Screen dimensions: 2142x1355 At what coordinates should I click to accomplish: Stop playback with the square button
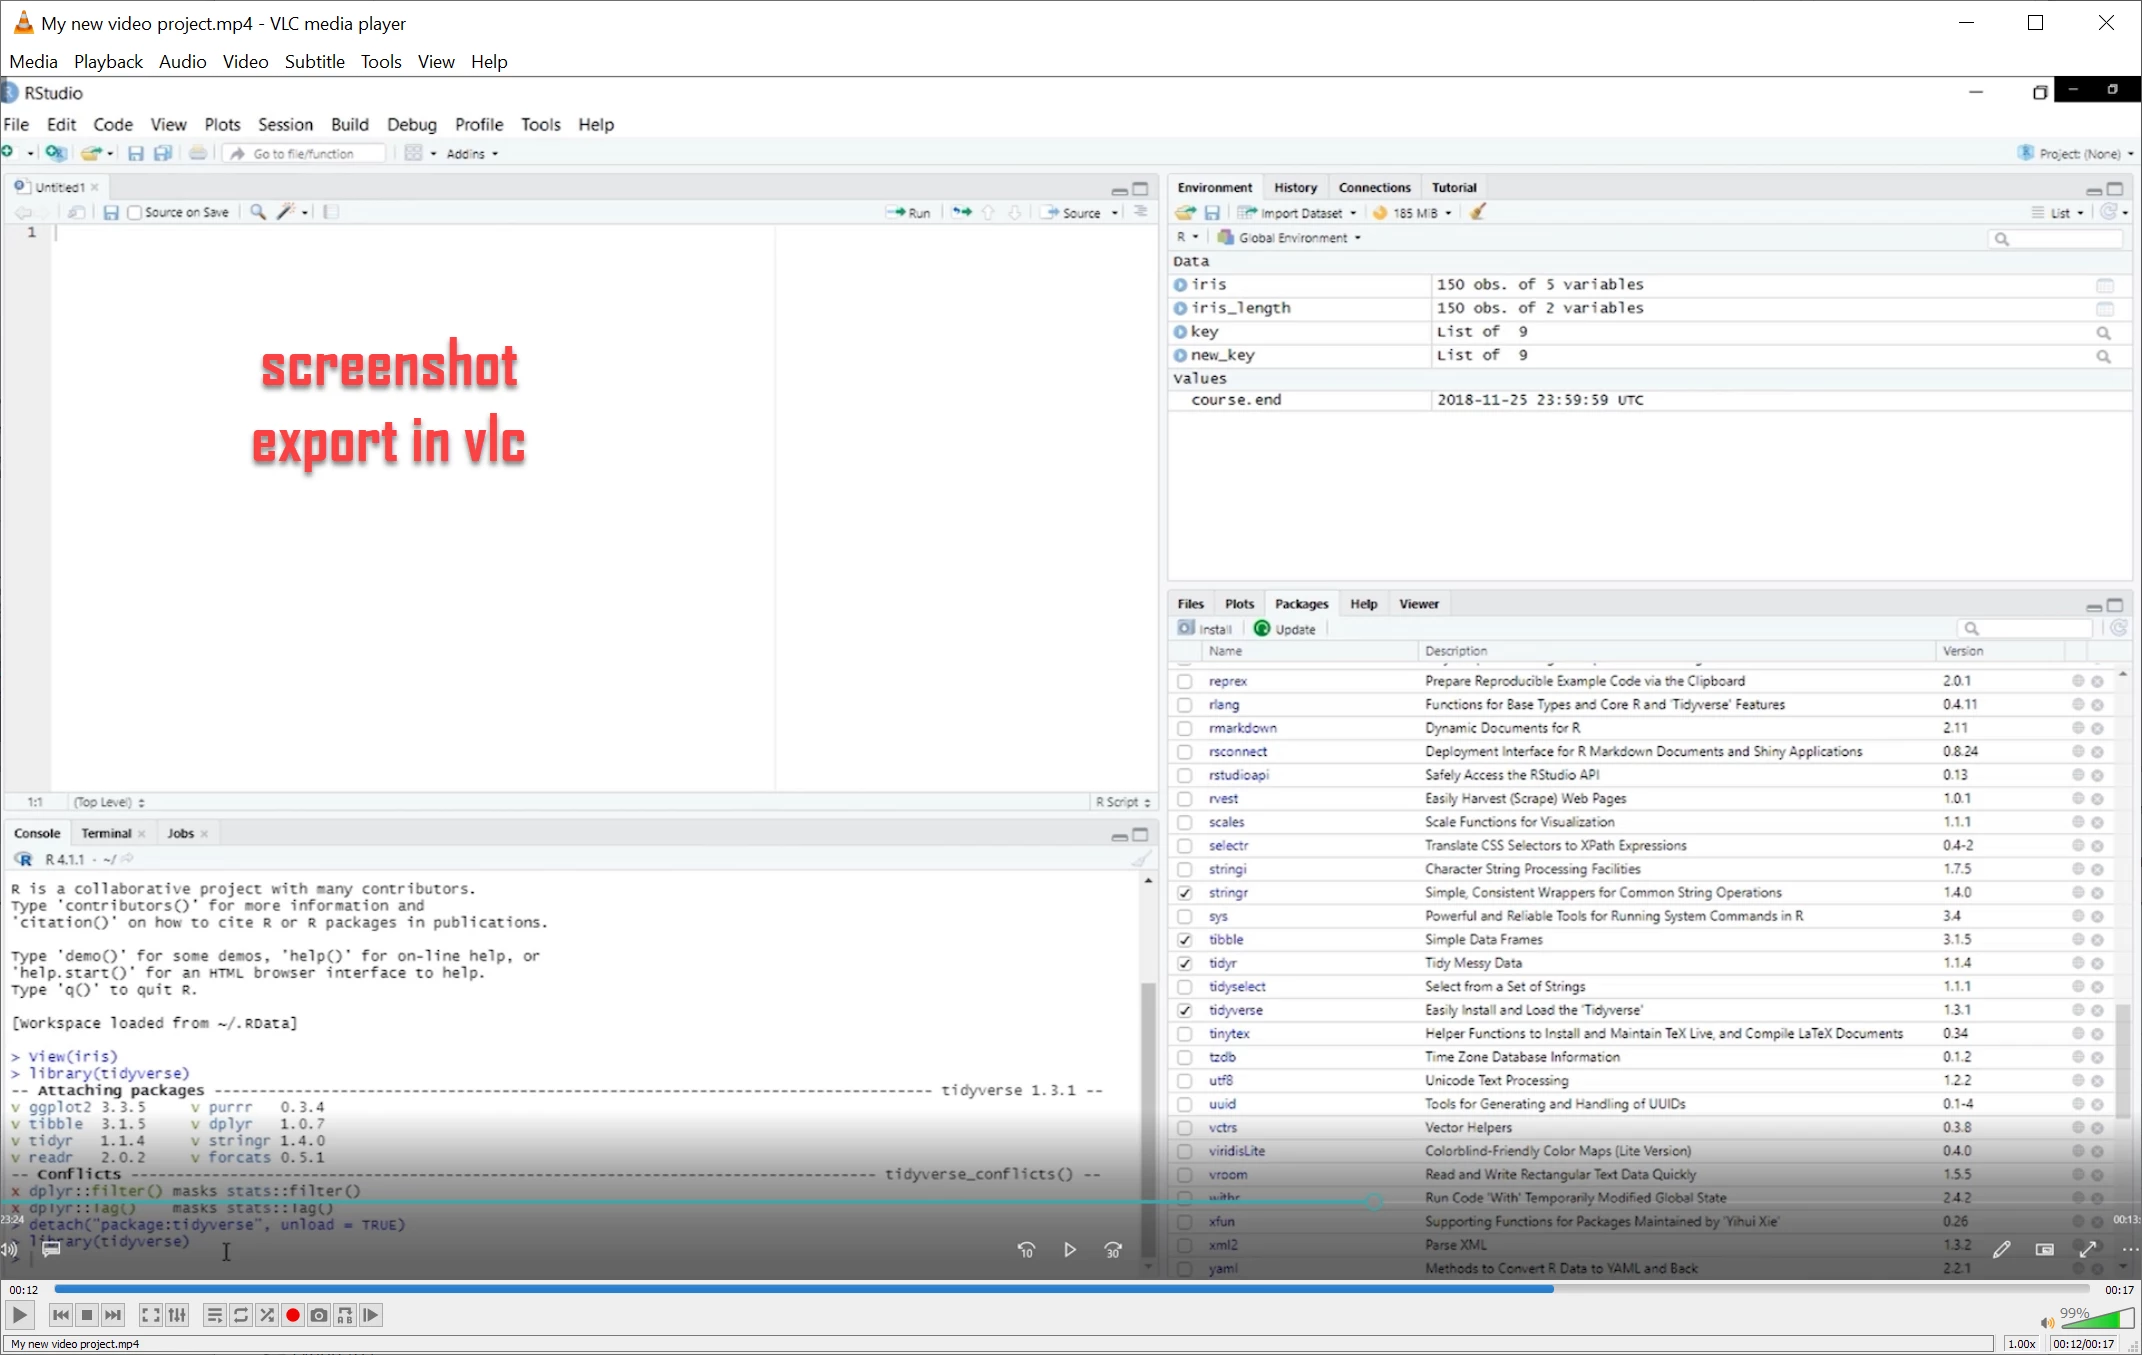click(x=87, y=1316)
